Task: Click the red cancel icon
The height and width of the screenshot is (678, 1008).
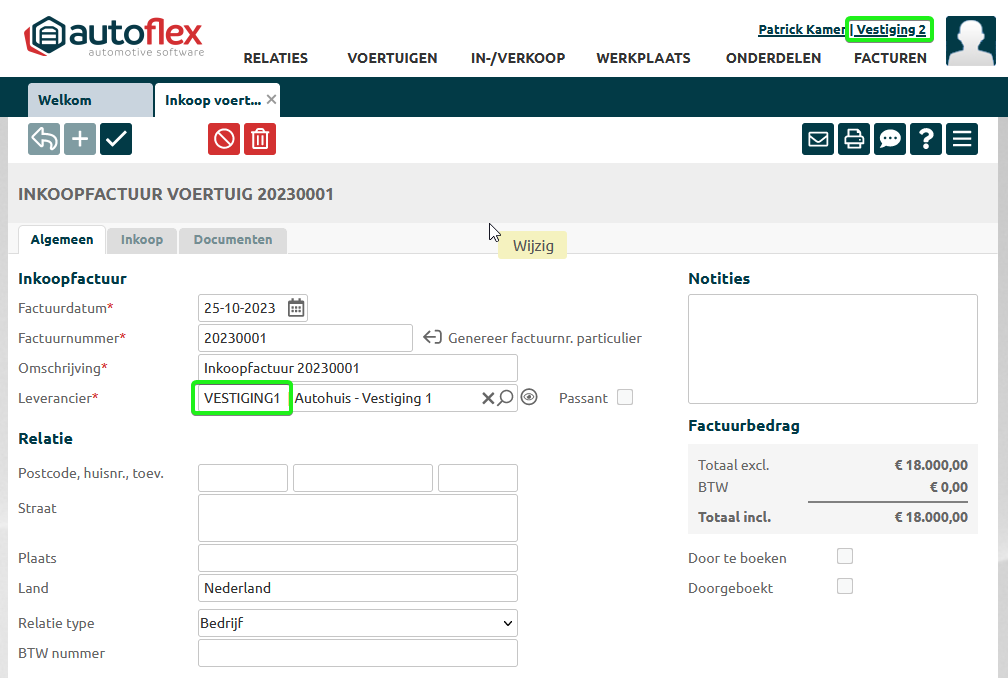Action: 224,139
